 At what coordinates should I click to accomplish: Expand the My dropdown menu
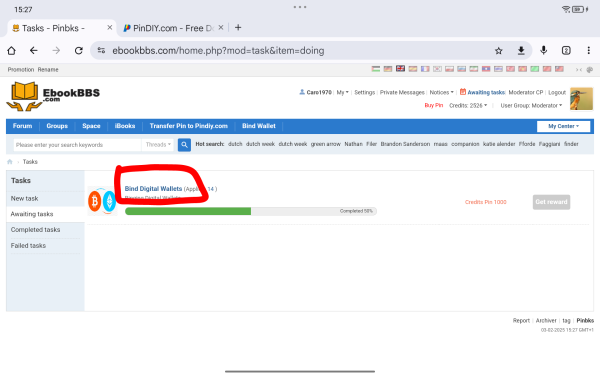pyautogui.click(x=342, y=92)
